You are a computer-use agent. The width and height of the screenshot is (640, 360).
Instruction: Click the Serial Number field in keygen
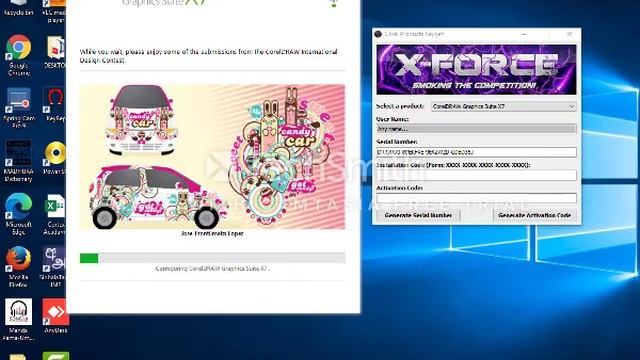476,152
